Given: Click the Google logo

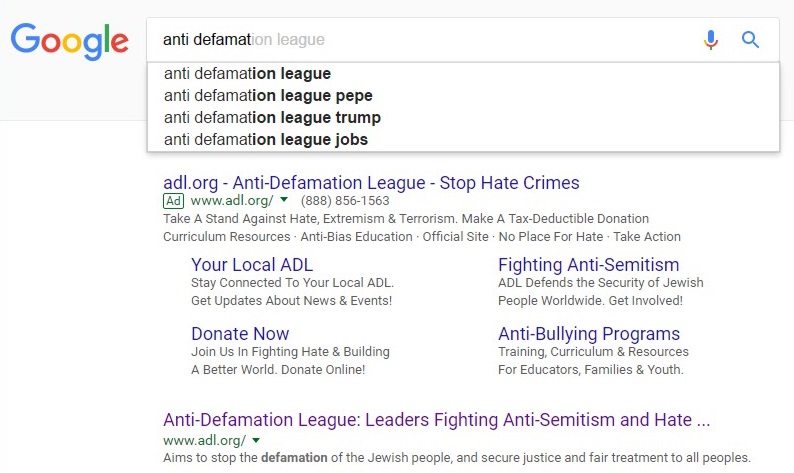Looking at the screenshot, I should [69, 41].
